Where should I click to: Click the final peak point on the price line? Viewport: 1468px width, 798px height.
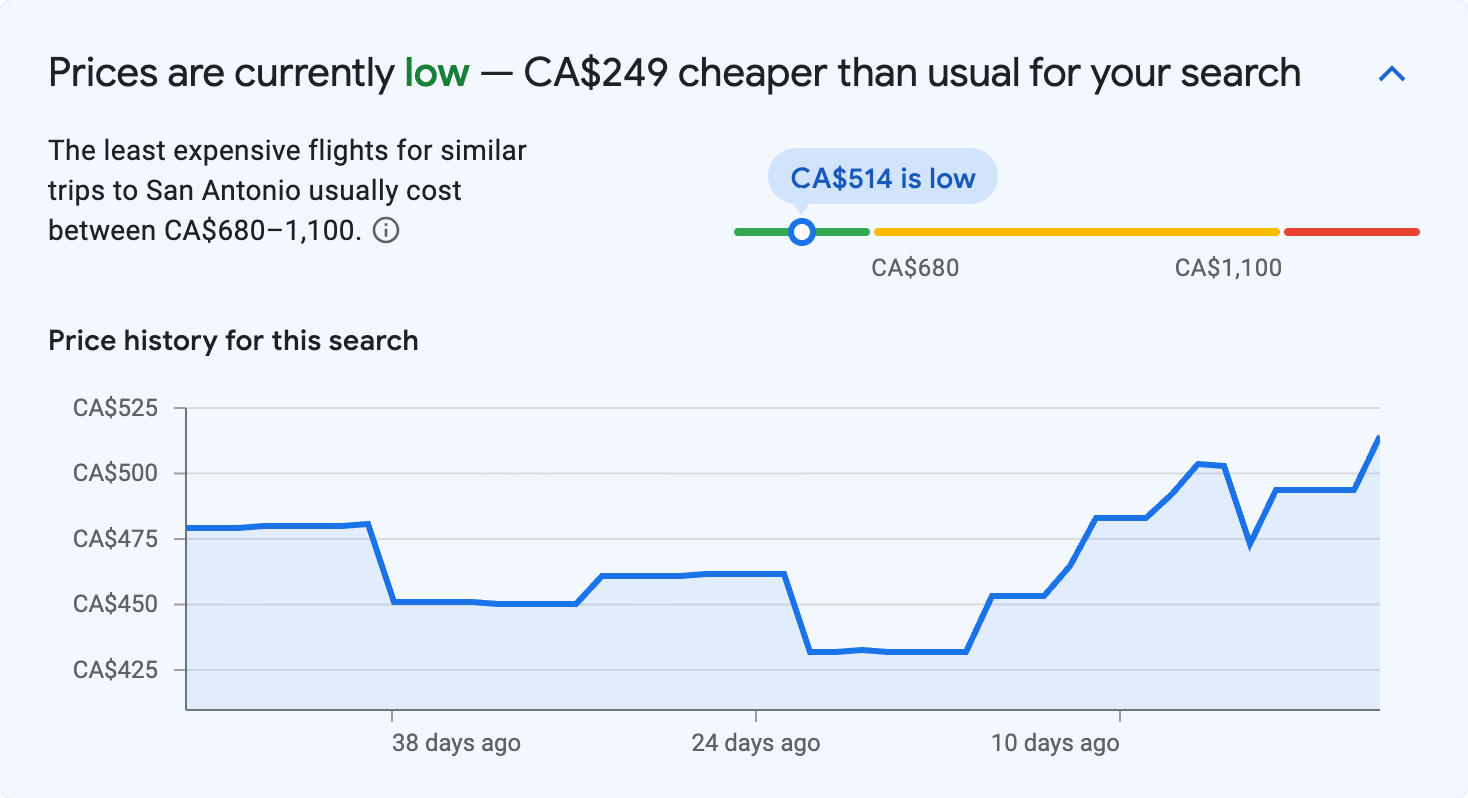[1377, 437]
